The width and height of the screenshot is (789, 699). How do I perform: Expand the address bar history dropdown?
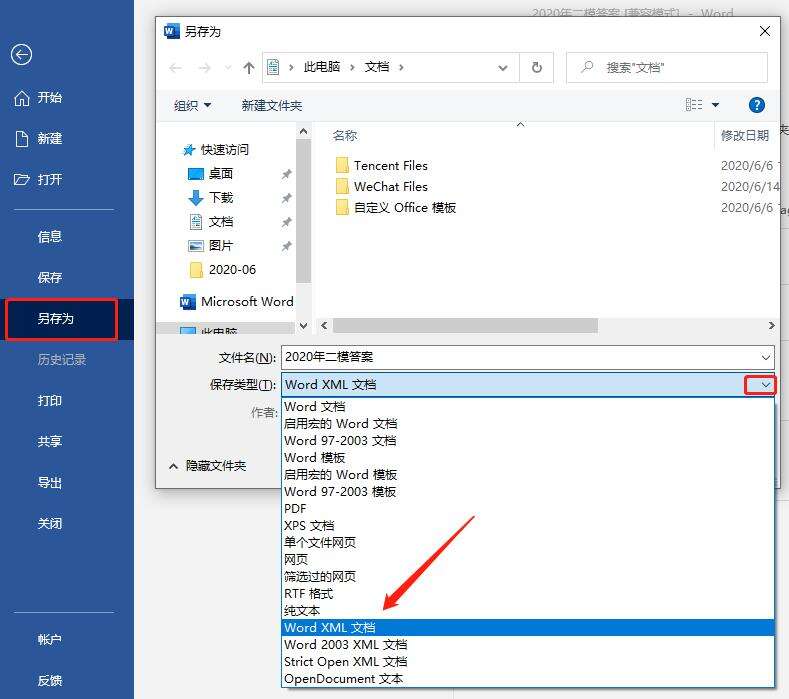tap(502, 67)
